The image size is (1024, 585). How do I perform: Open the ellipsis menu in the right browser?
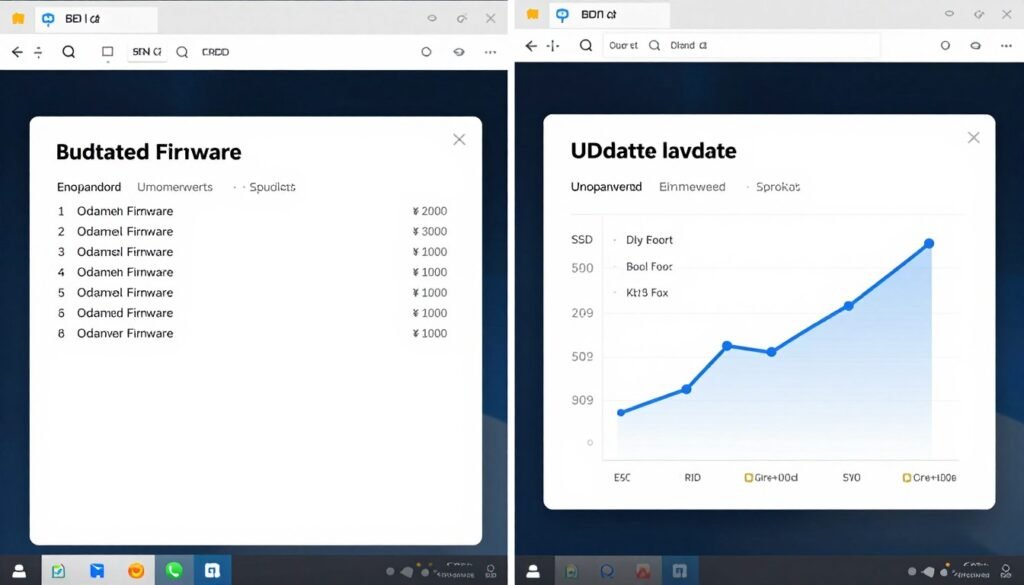click(x=1005, y=45)
